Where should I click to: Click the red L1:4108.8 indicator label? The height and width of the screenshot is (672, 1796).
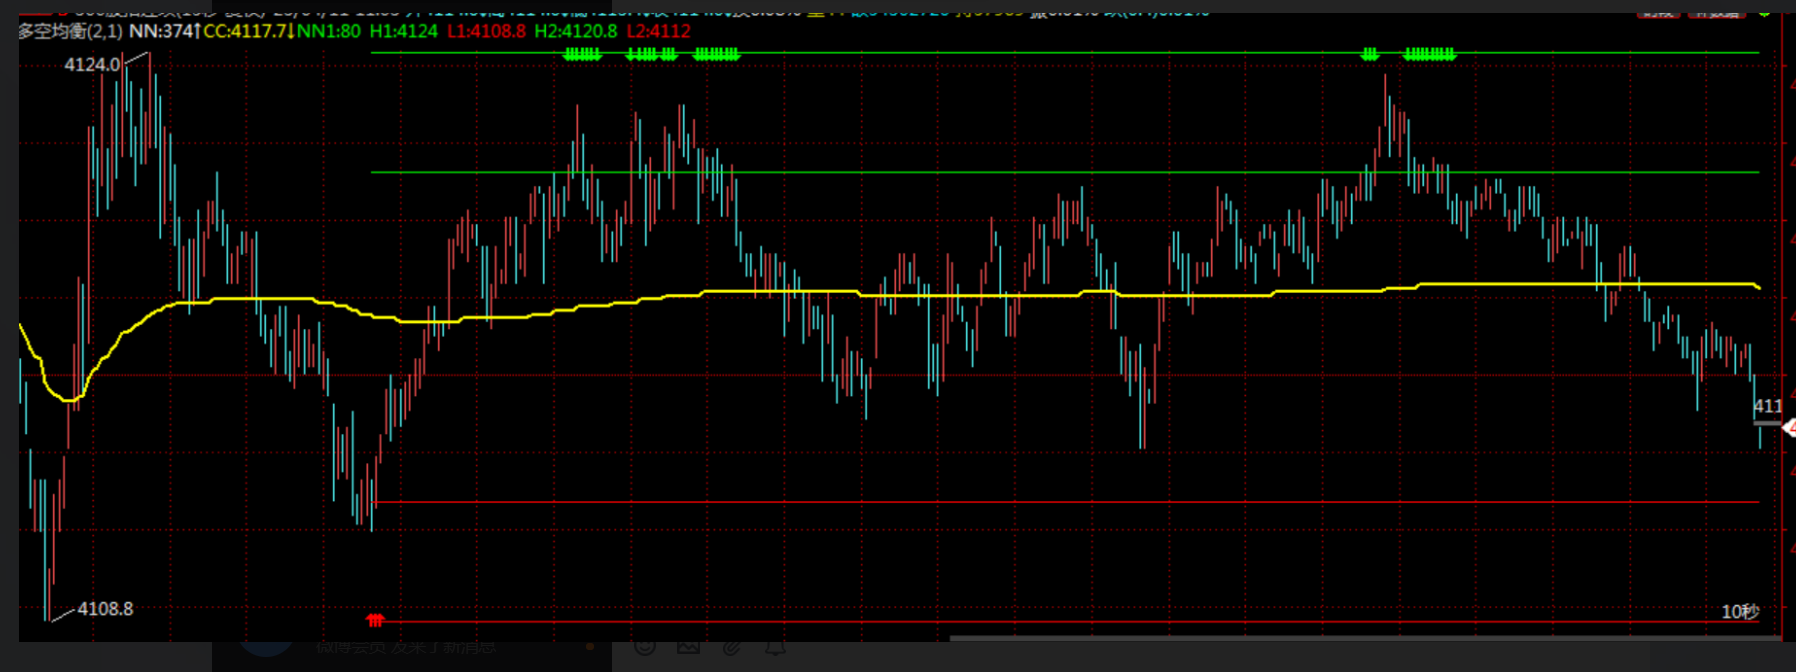pos(486,31)
